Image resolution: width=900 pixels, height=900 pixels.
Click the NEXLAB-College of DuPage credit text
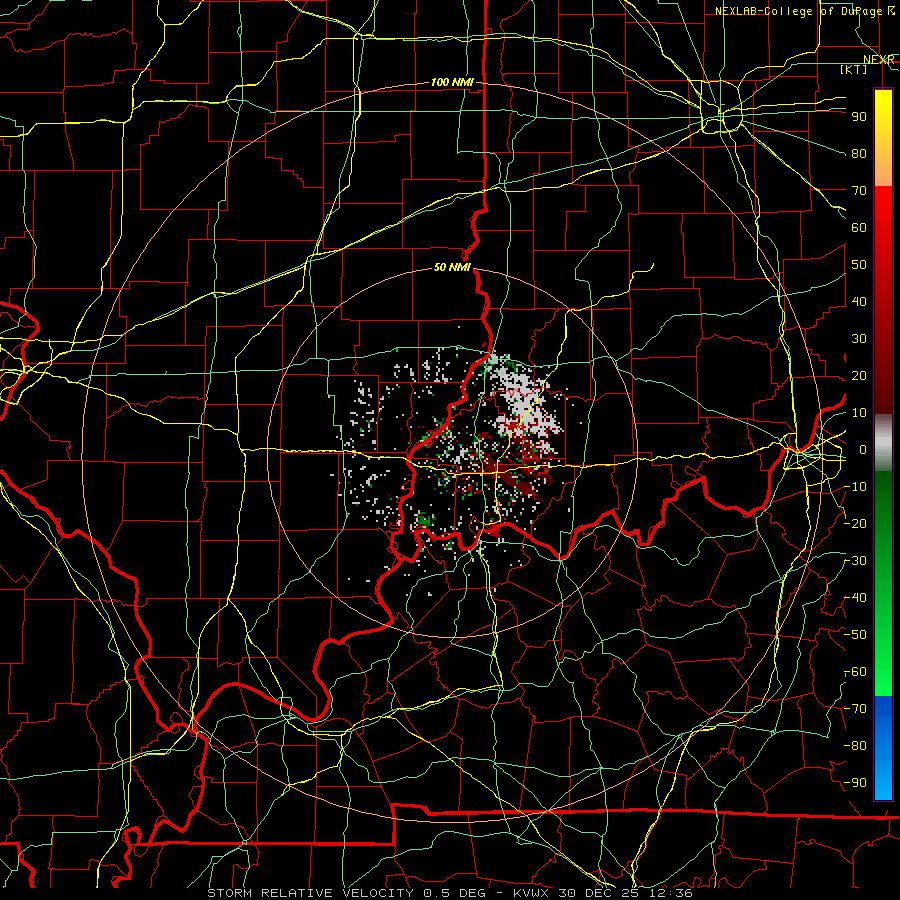(x=798, y=11)
